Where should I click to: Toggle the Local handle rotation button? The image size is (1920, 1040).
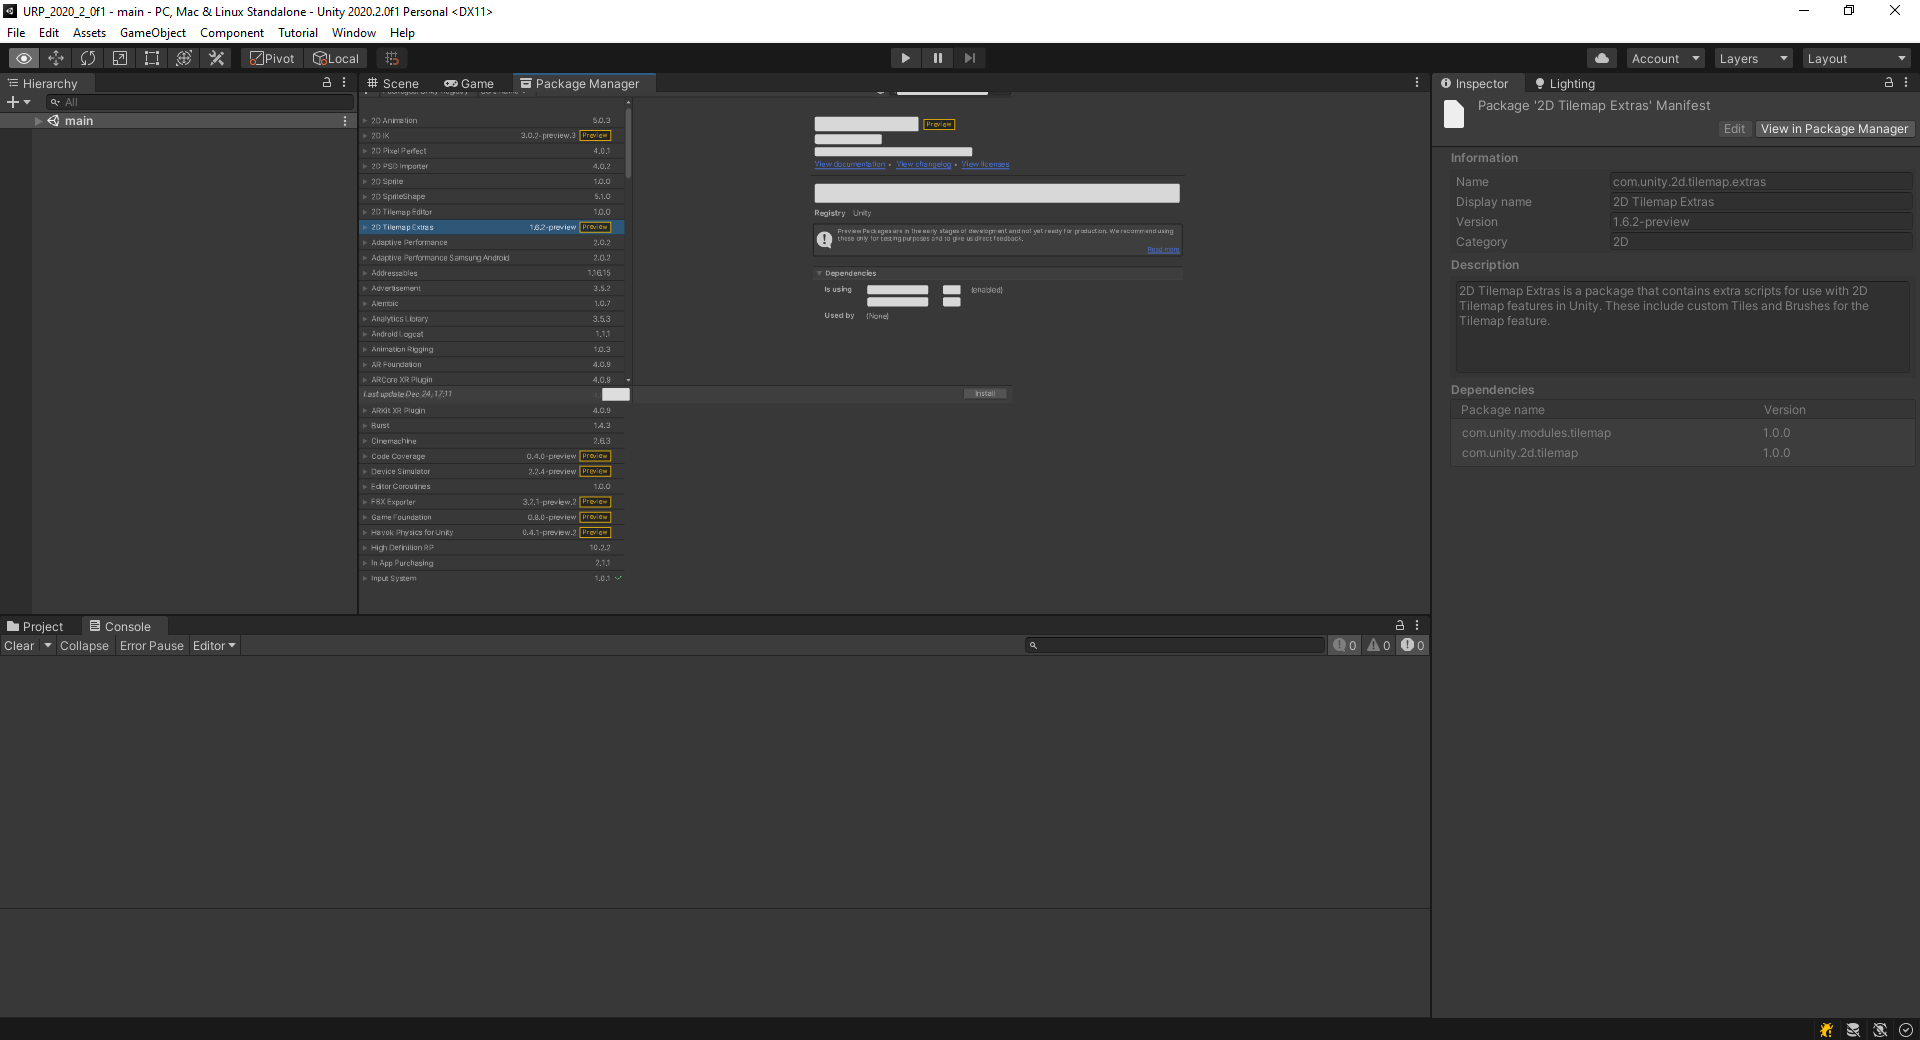point(335,58)
